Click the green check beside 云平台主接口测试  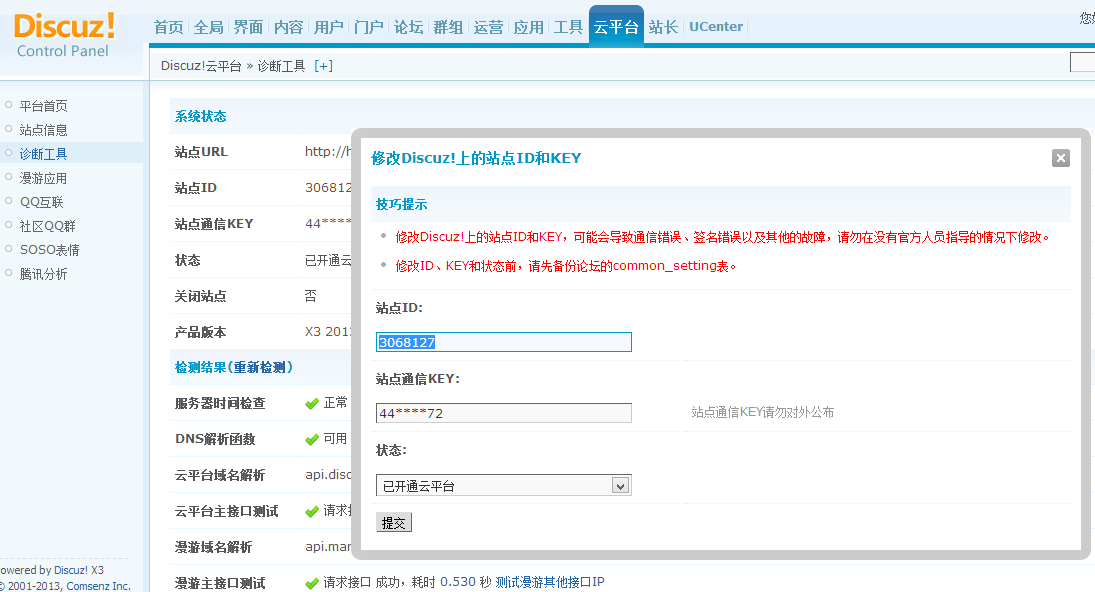pos(312,512)
